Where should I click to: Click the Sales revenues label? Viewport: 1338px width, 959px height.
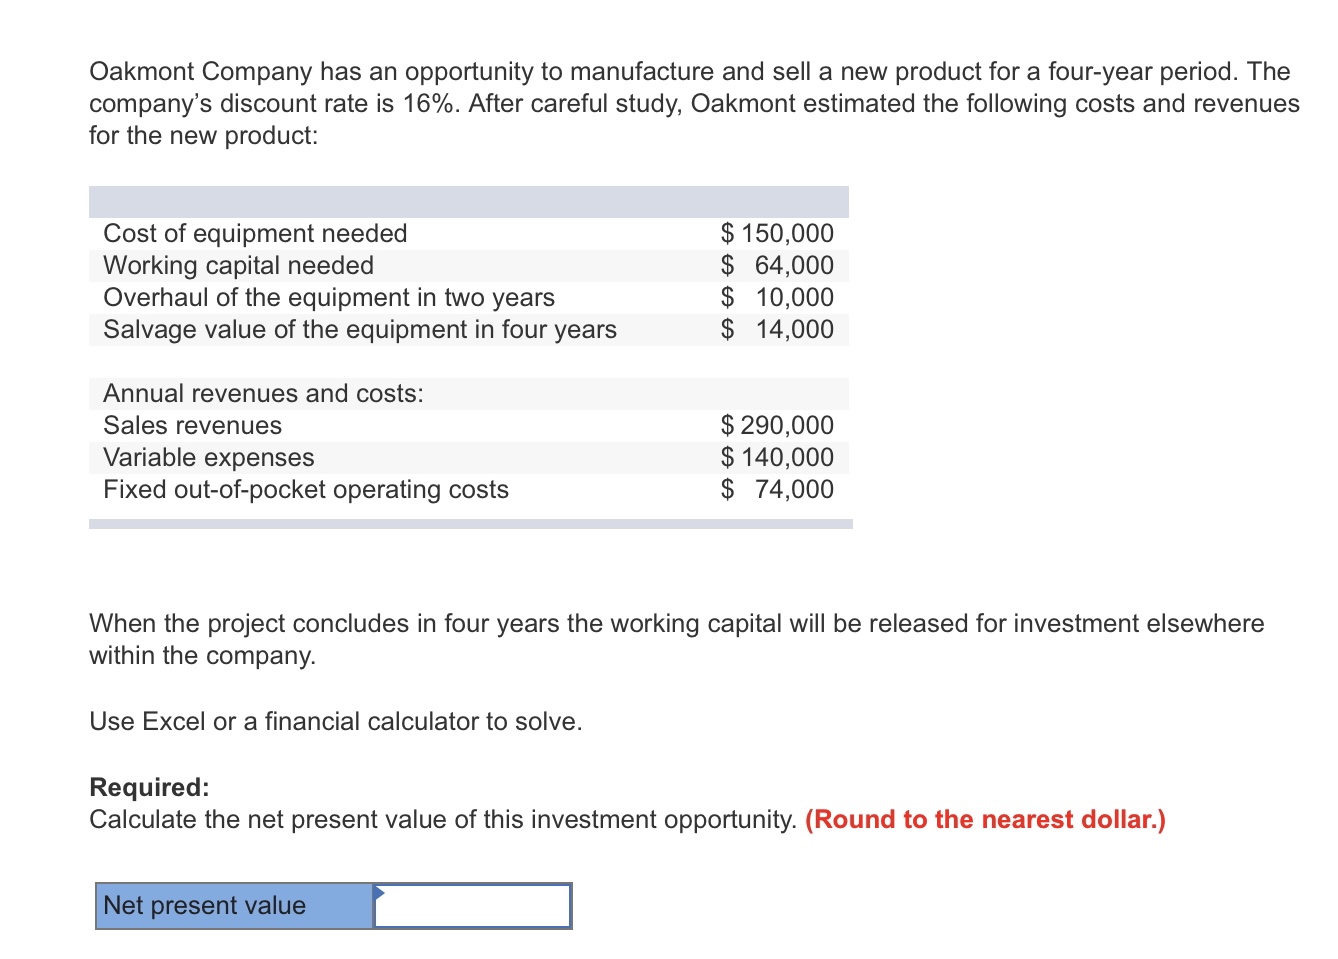(x=193, y=425)
